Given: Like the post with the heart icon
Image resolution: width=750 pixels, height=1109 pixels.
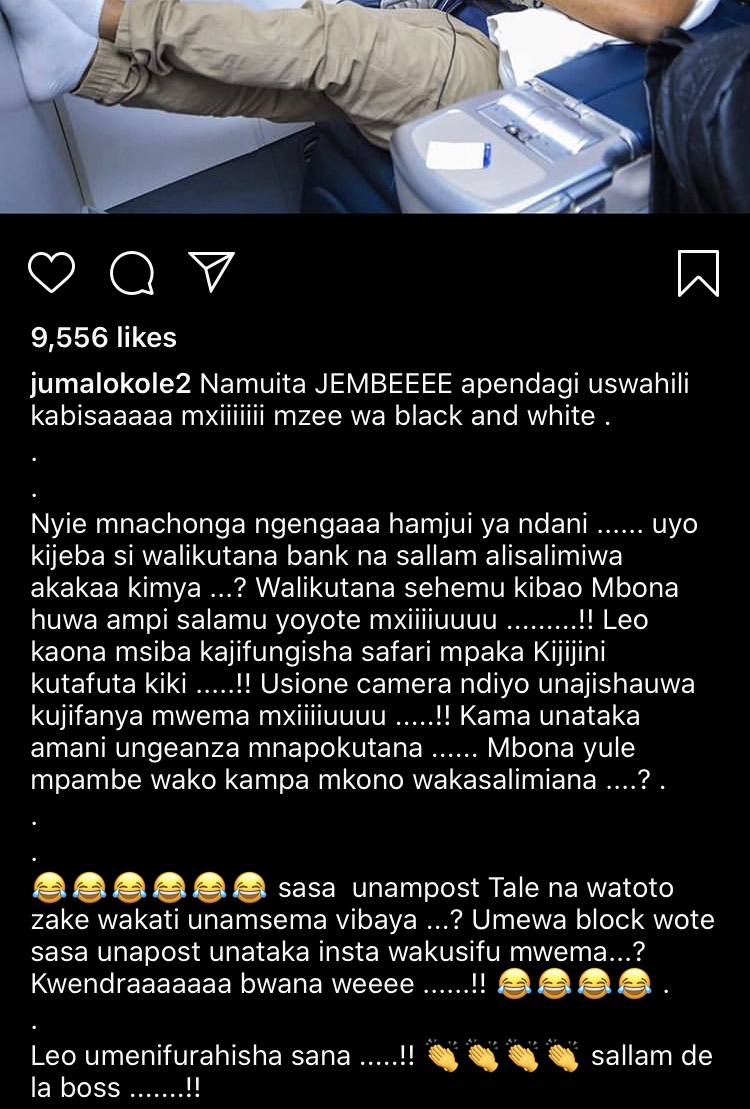Looking at the screenshot, I should coord(52,272).
